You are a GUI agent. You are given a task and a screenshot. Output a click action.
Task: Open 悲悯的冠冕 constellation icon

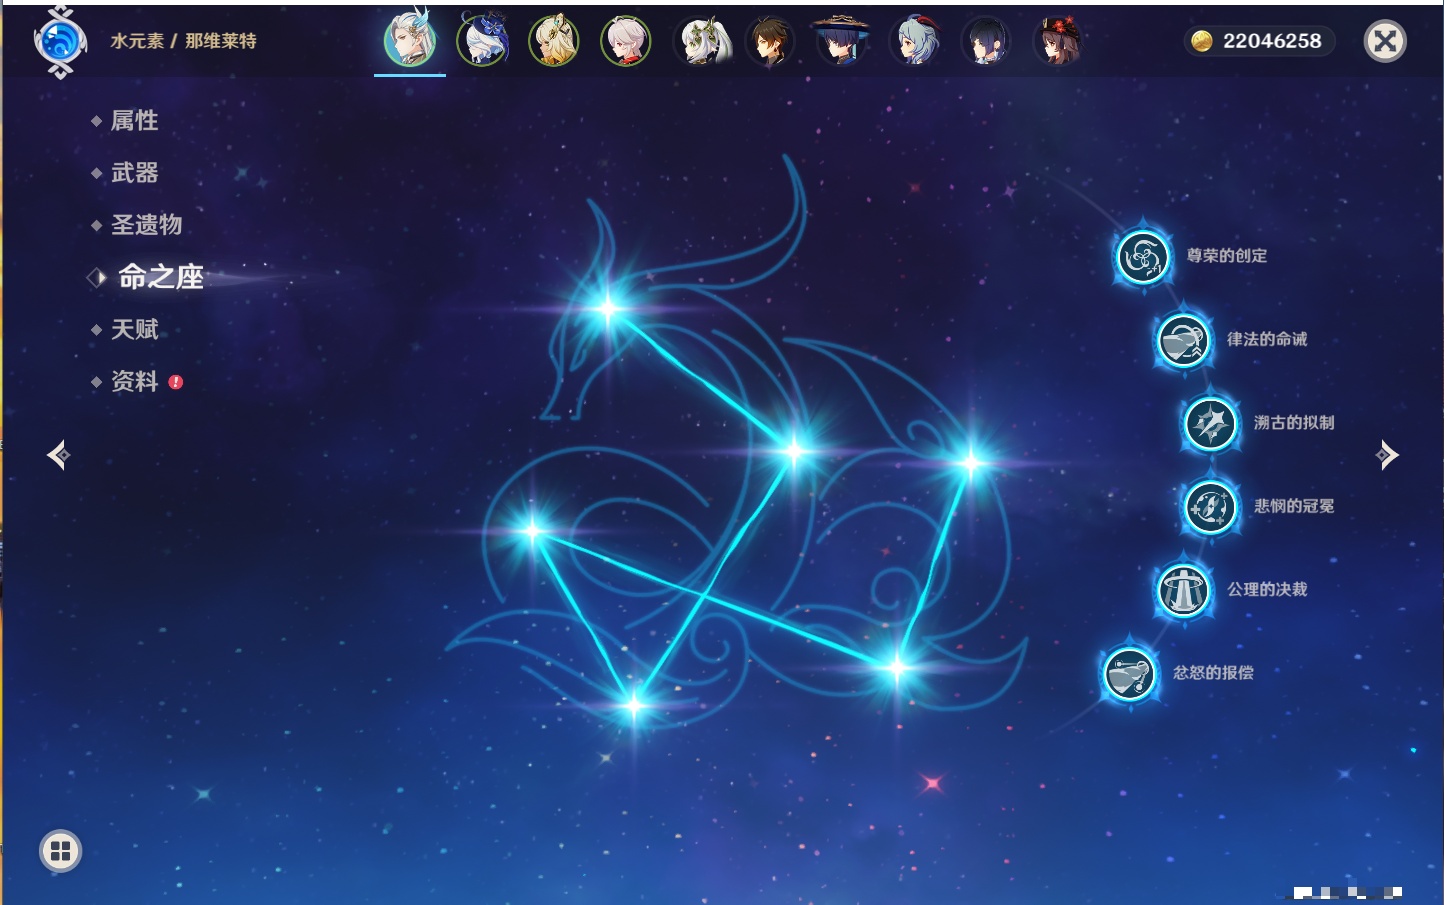click(1211, 507)
